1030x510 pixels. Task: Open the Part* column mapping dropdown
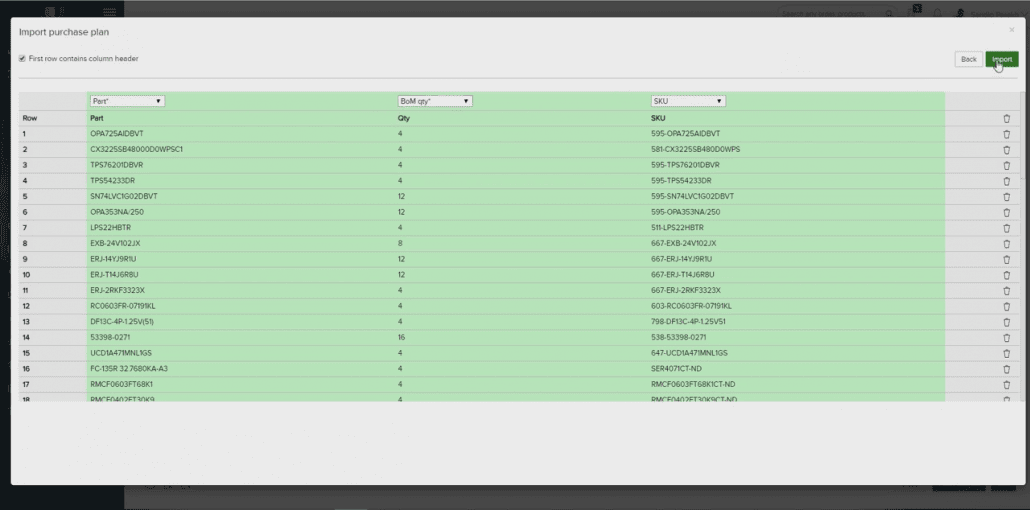127,101
